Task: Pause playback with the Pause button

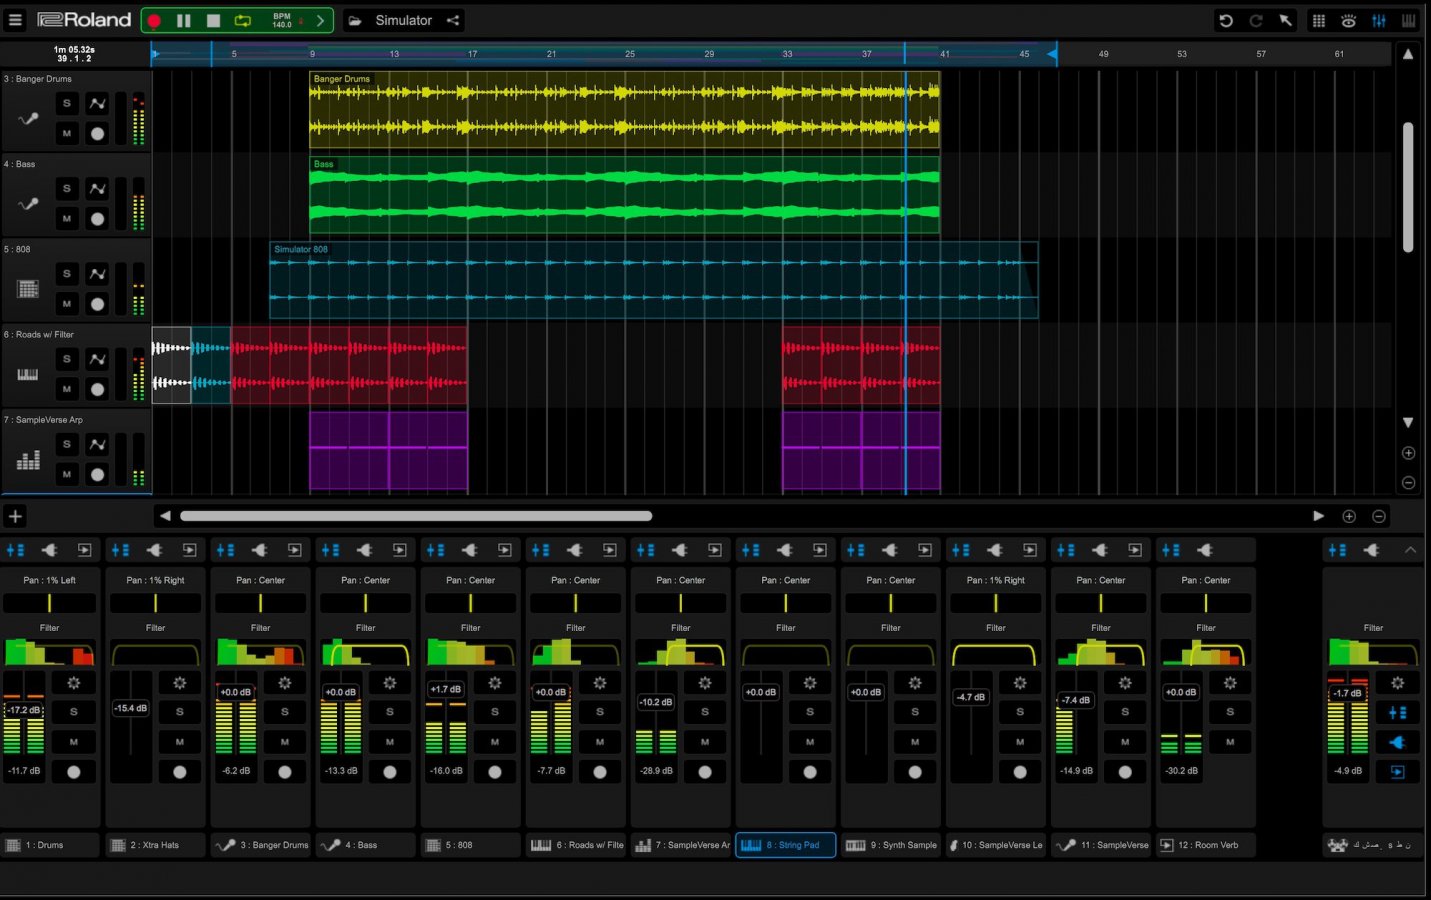Action: (x=184, y=19)
